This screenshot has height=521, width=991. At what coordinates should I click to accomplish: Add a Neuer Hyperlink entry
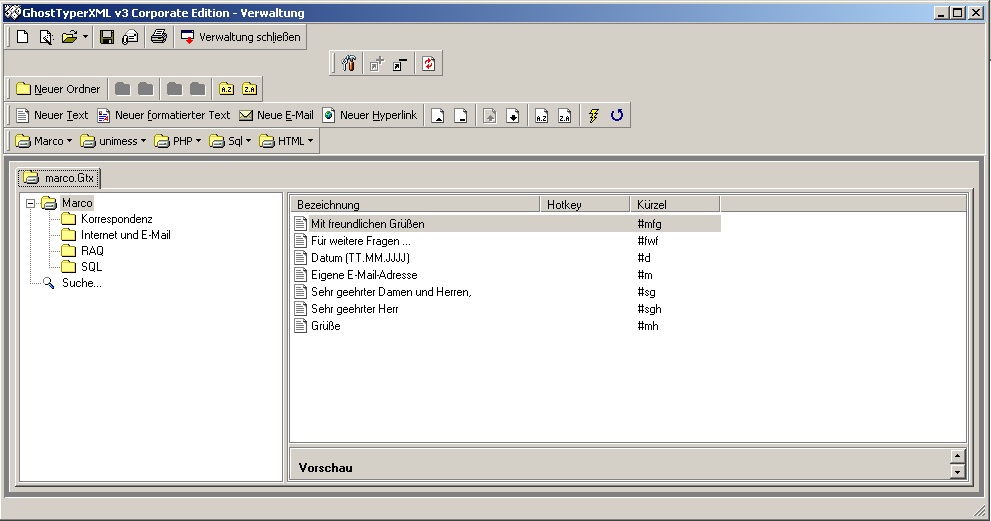[x=370, y=115]
